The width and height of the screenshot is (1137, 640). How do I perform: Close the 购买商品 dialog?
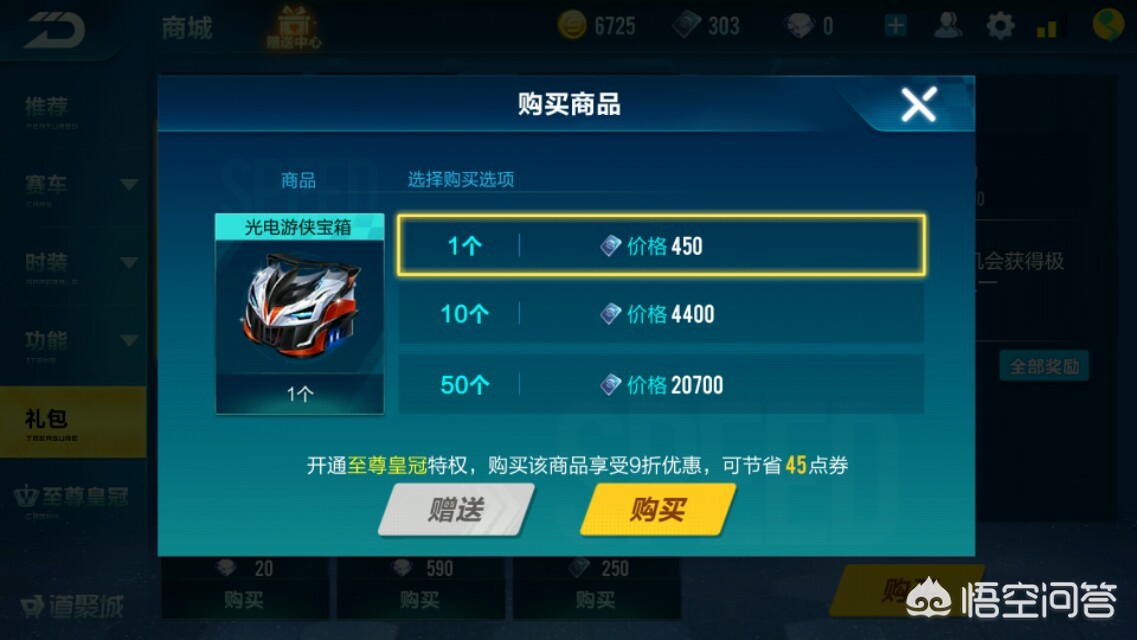point(919,104)
